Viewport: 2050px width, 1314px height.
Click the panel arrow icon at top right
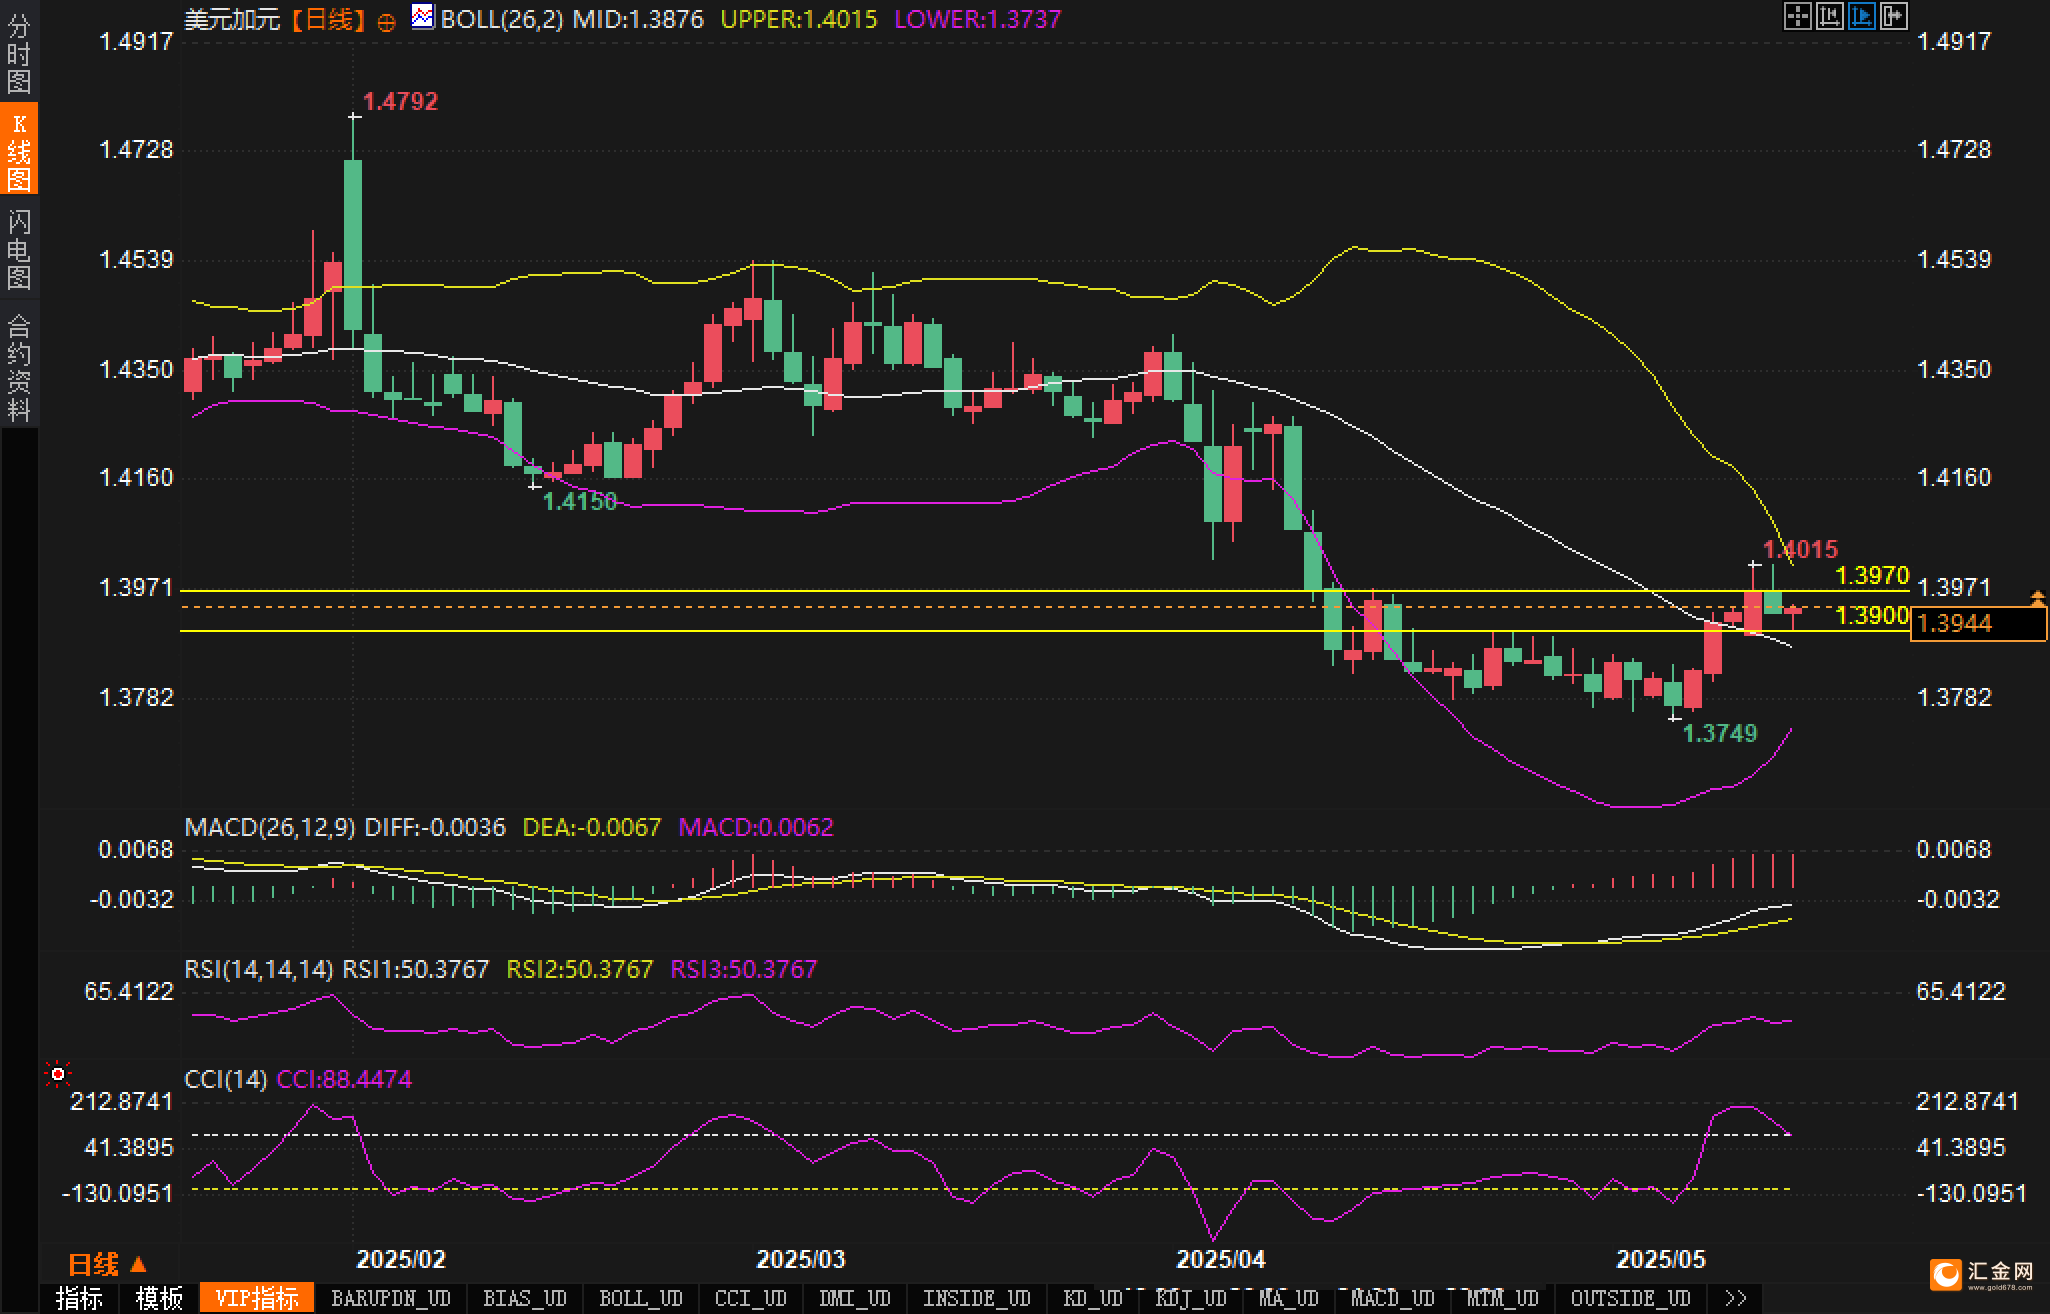pyautogui.click(x=1893, y=16)
